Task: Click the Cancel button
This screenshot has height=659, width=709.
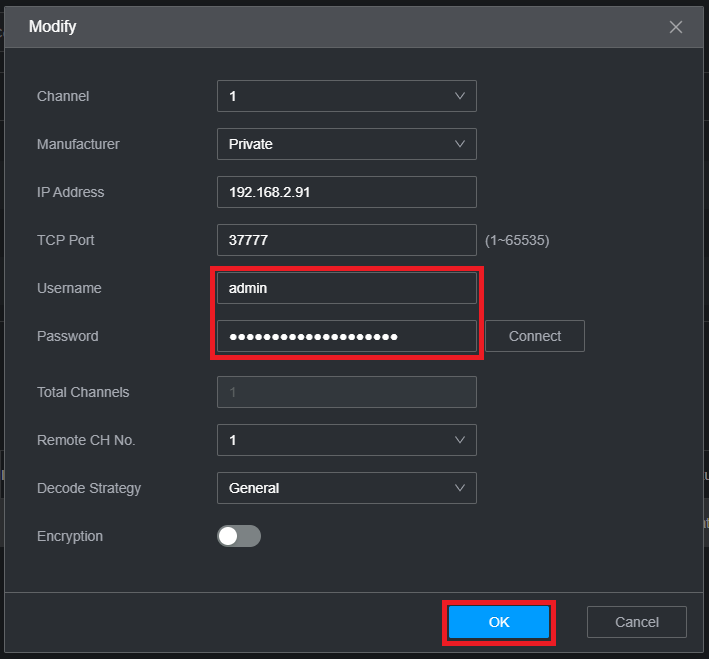Action: click(x=637, y=622)
